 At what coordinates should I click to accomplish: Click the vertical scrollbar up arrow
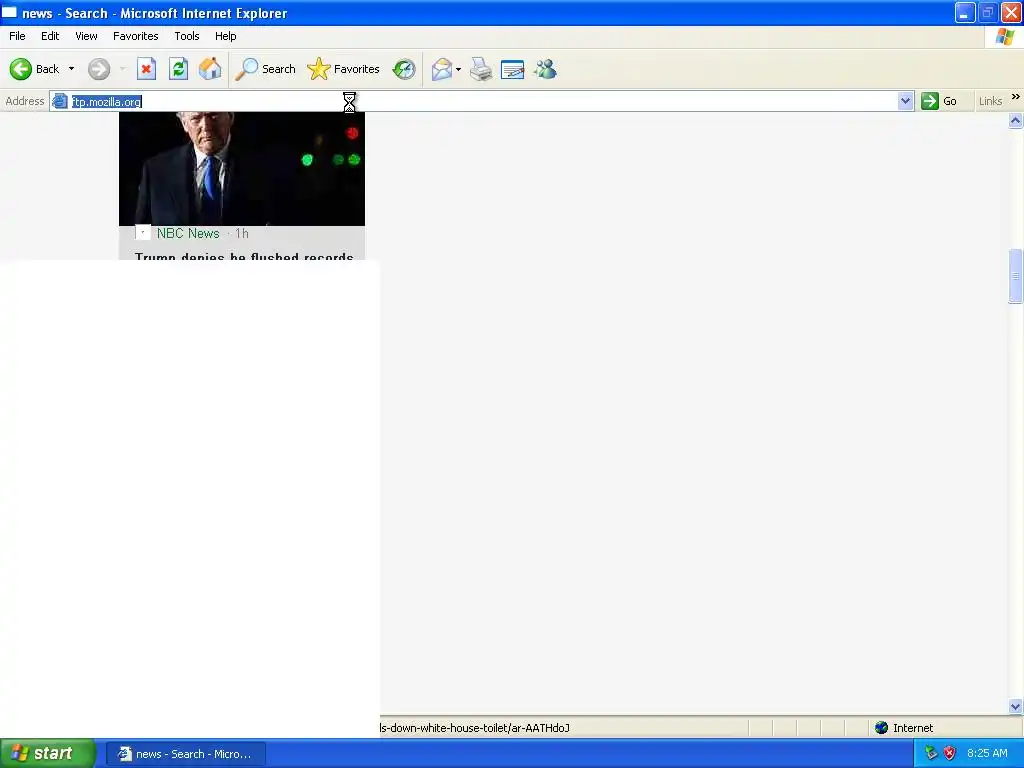(x=1016, y=120)
